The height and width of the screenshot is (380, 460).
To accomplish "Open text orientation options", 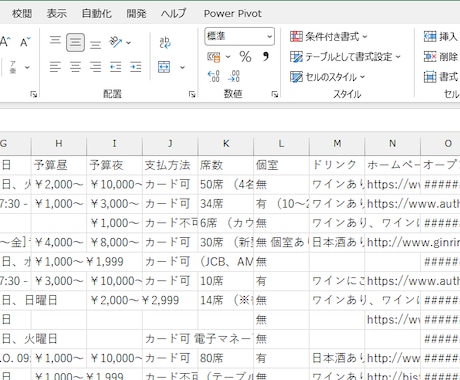I will (115, 42).
